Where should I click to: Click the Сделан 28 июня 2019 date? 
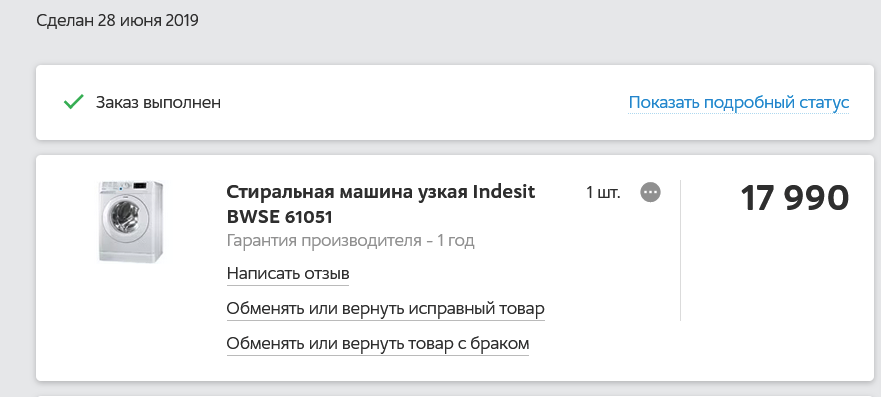pyautogui.click(x=117, y=21)
